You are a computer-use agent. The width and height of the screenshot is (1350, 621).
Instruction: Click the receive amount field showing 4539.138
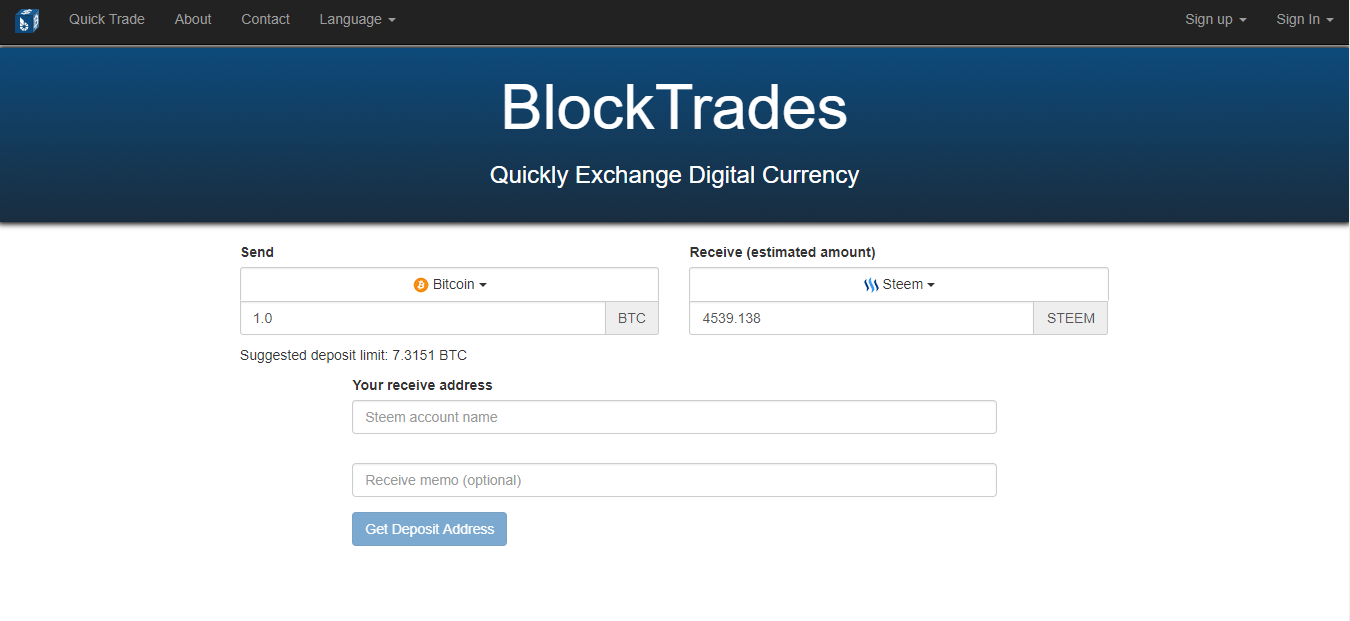(x=861, y=318)
